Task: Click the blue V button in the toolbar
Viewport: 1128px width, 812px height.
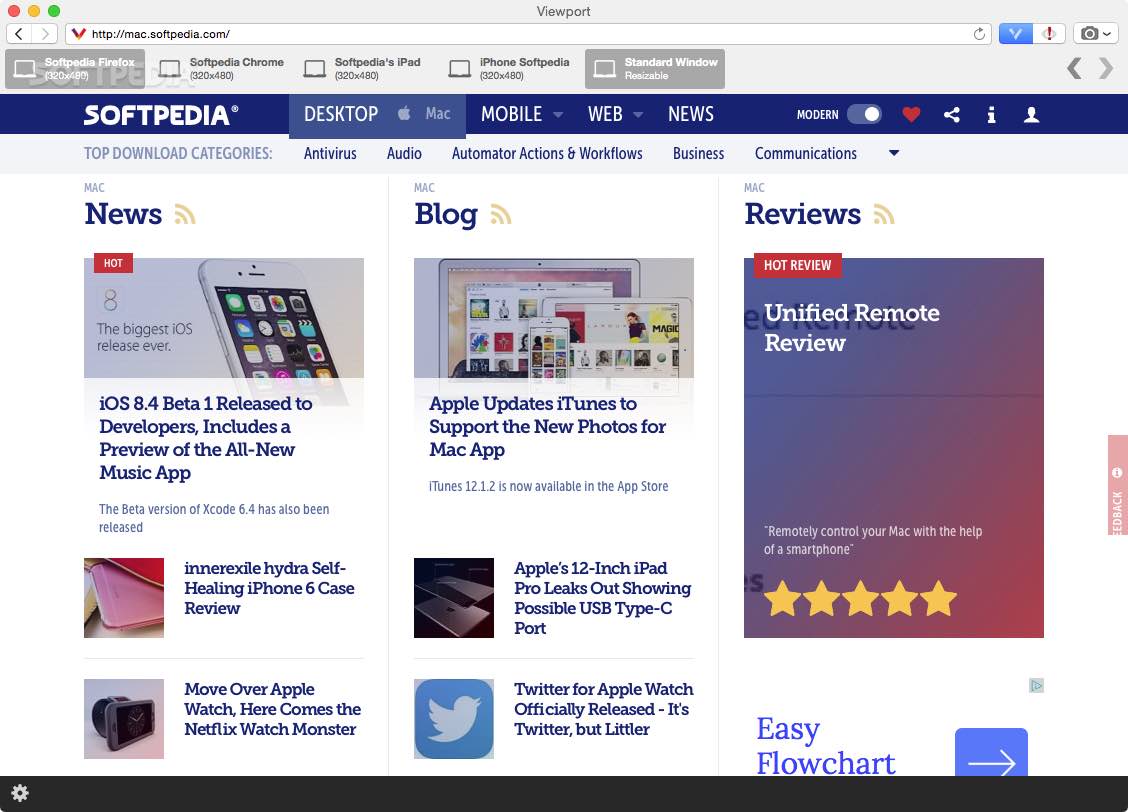Action: (1015, 34)
